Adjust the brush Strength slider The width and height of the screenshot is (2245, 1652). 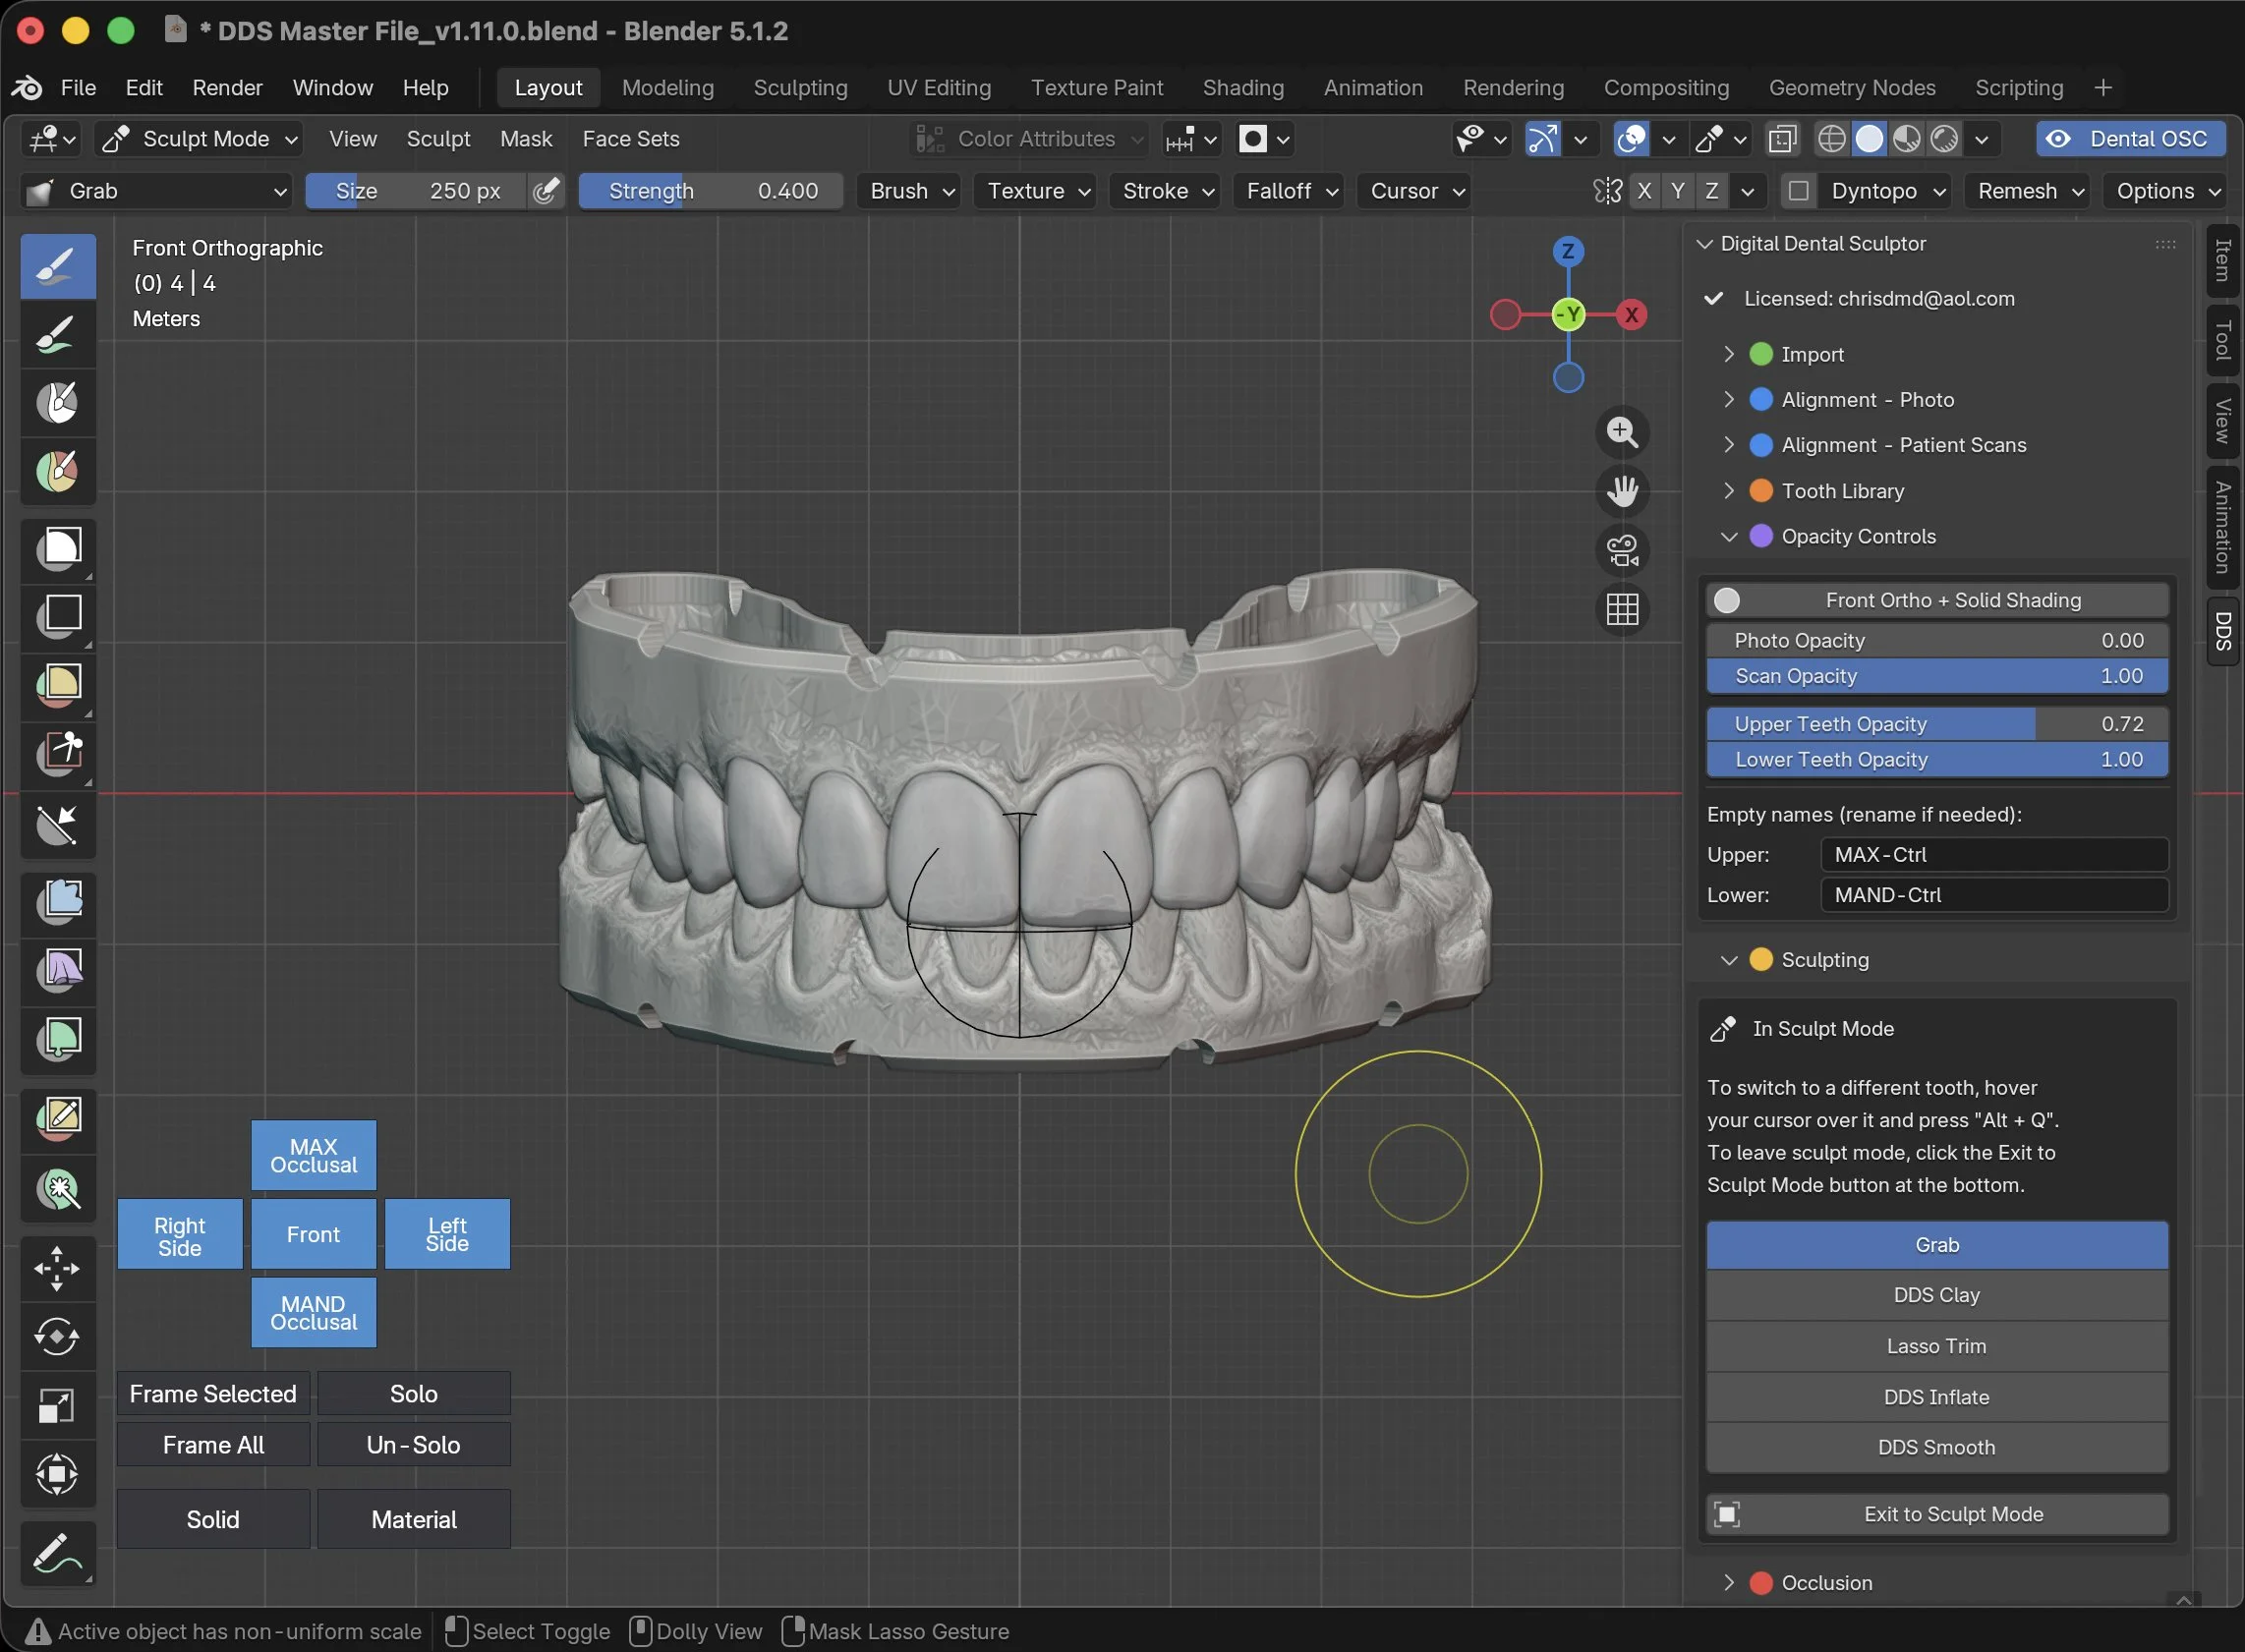pyautogui.click(x=711, y=191)
